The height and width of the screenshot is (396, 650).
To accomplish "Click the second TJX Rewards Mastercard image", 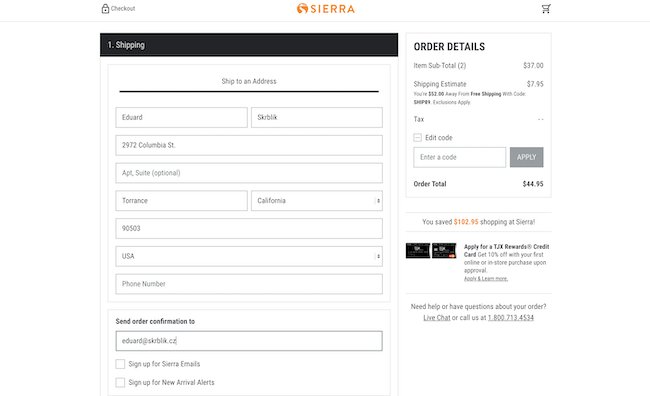I will coord(444,250).
